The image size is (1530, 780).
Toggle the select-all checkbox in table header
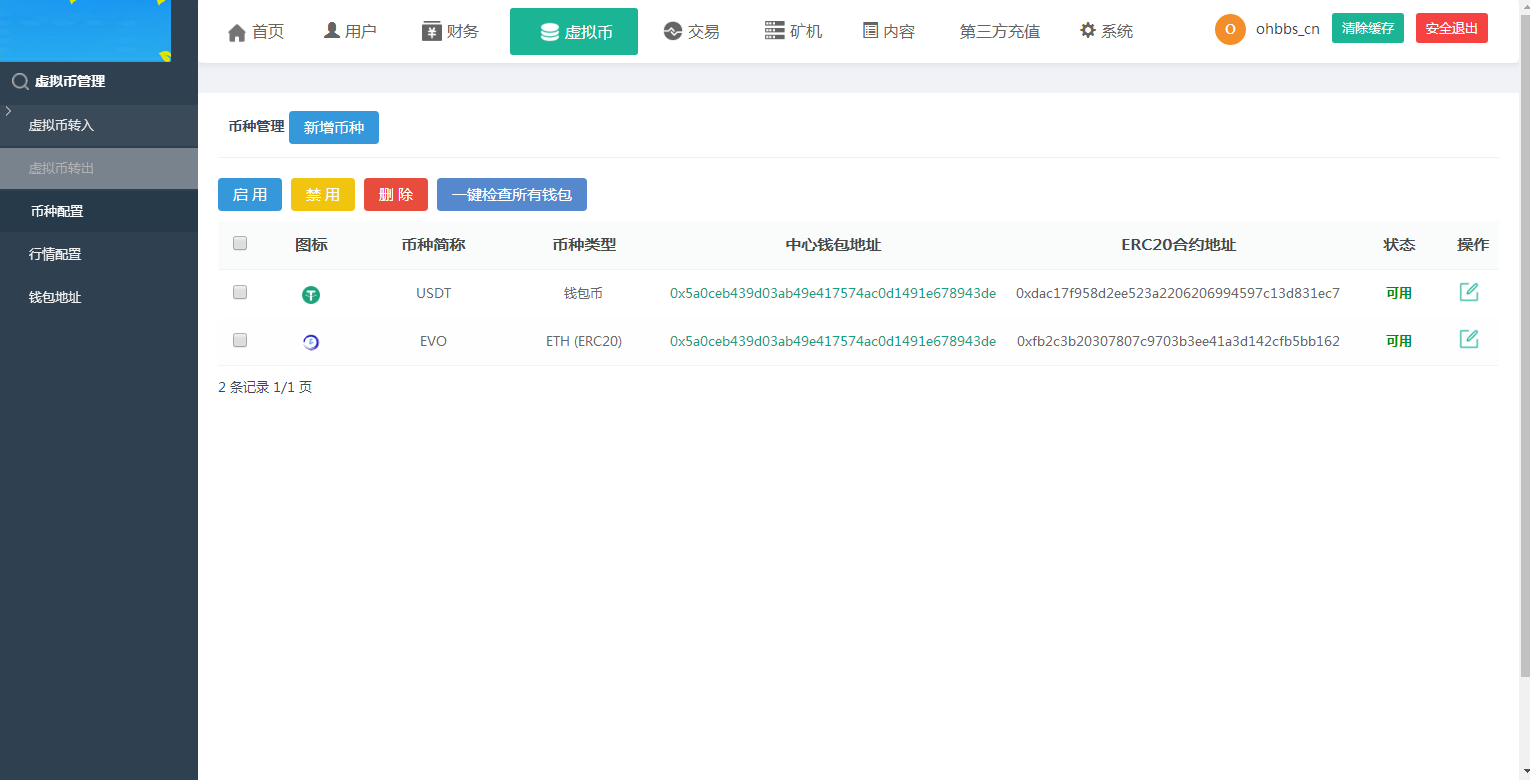240,243
